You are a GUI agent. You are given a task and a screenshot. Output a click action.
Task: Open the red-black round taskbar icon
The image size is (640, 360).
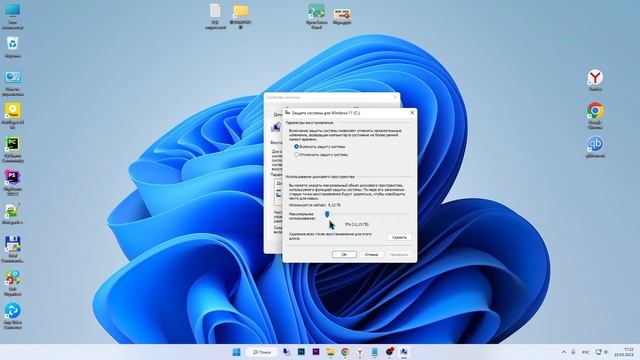[389, 352]
